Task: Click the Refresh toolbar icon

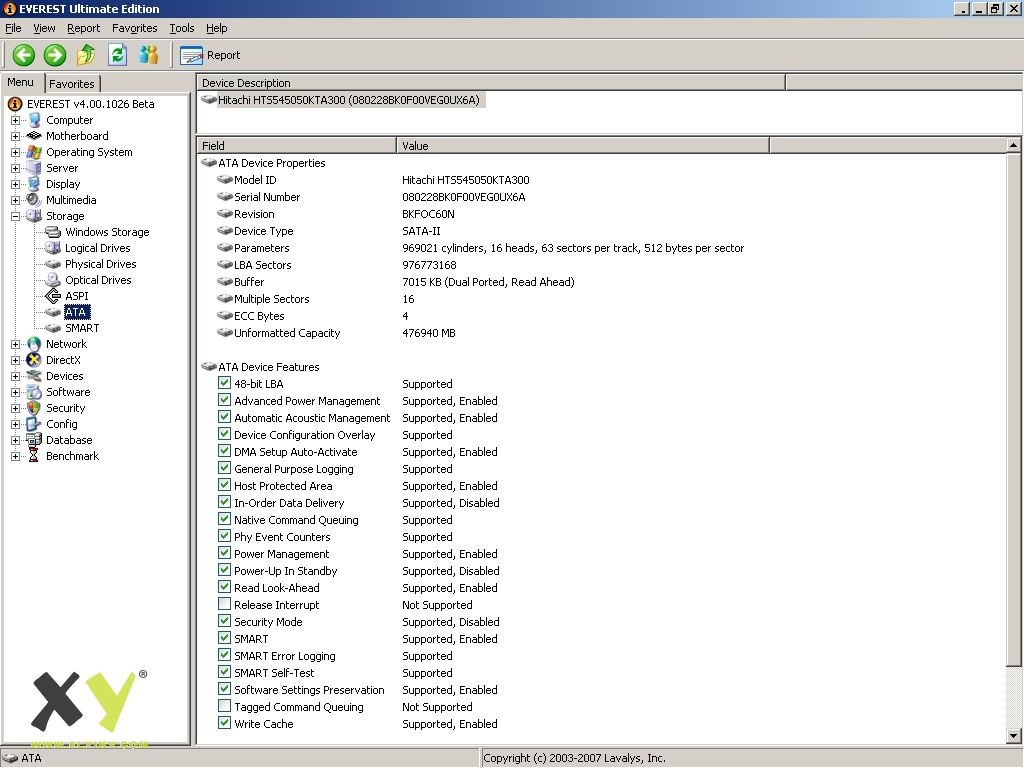Action: [x=118, y=55]
